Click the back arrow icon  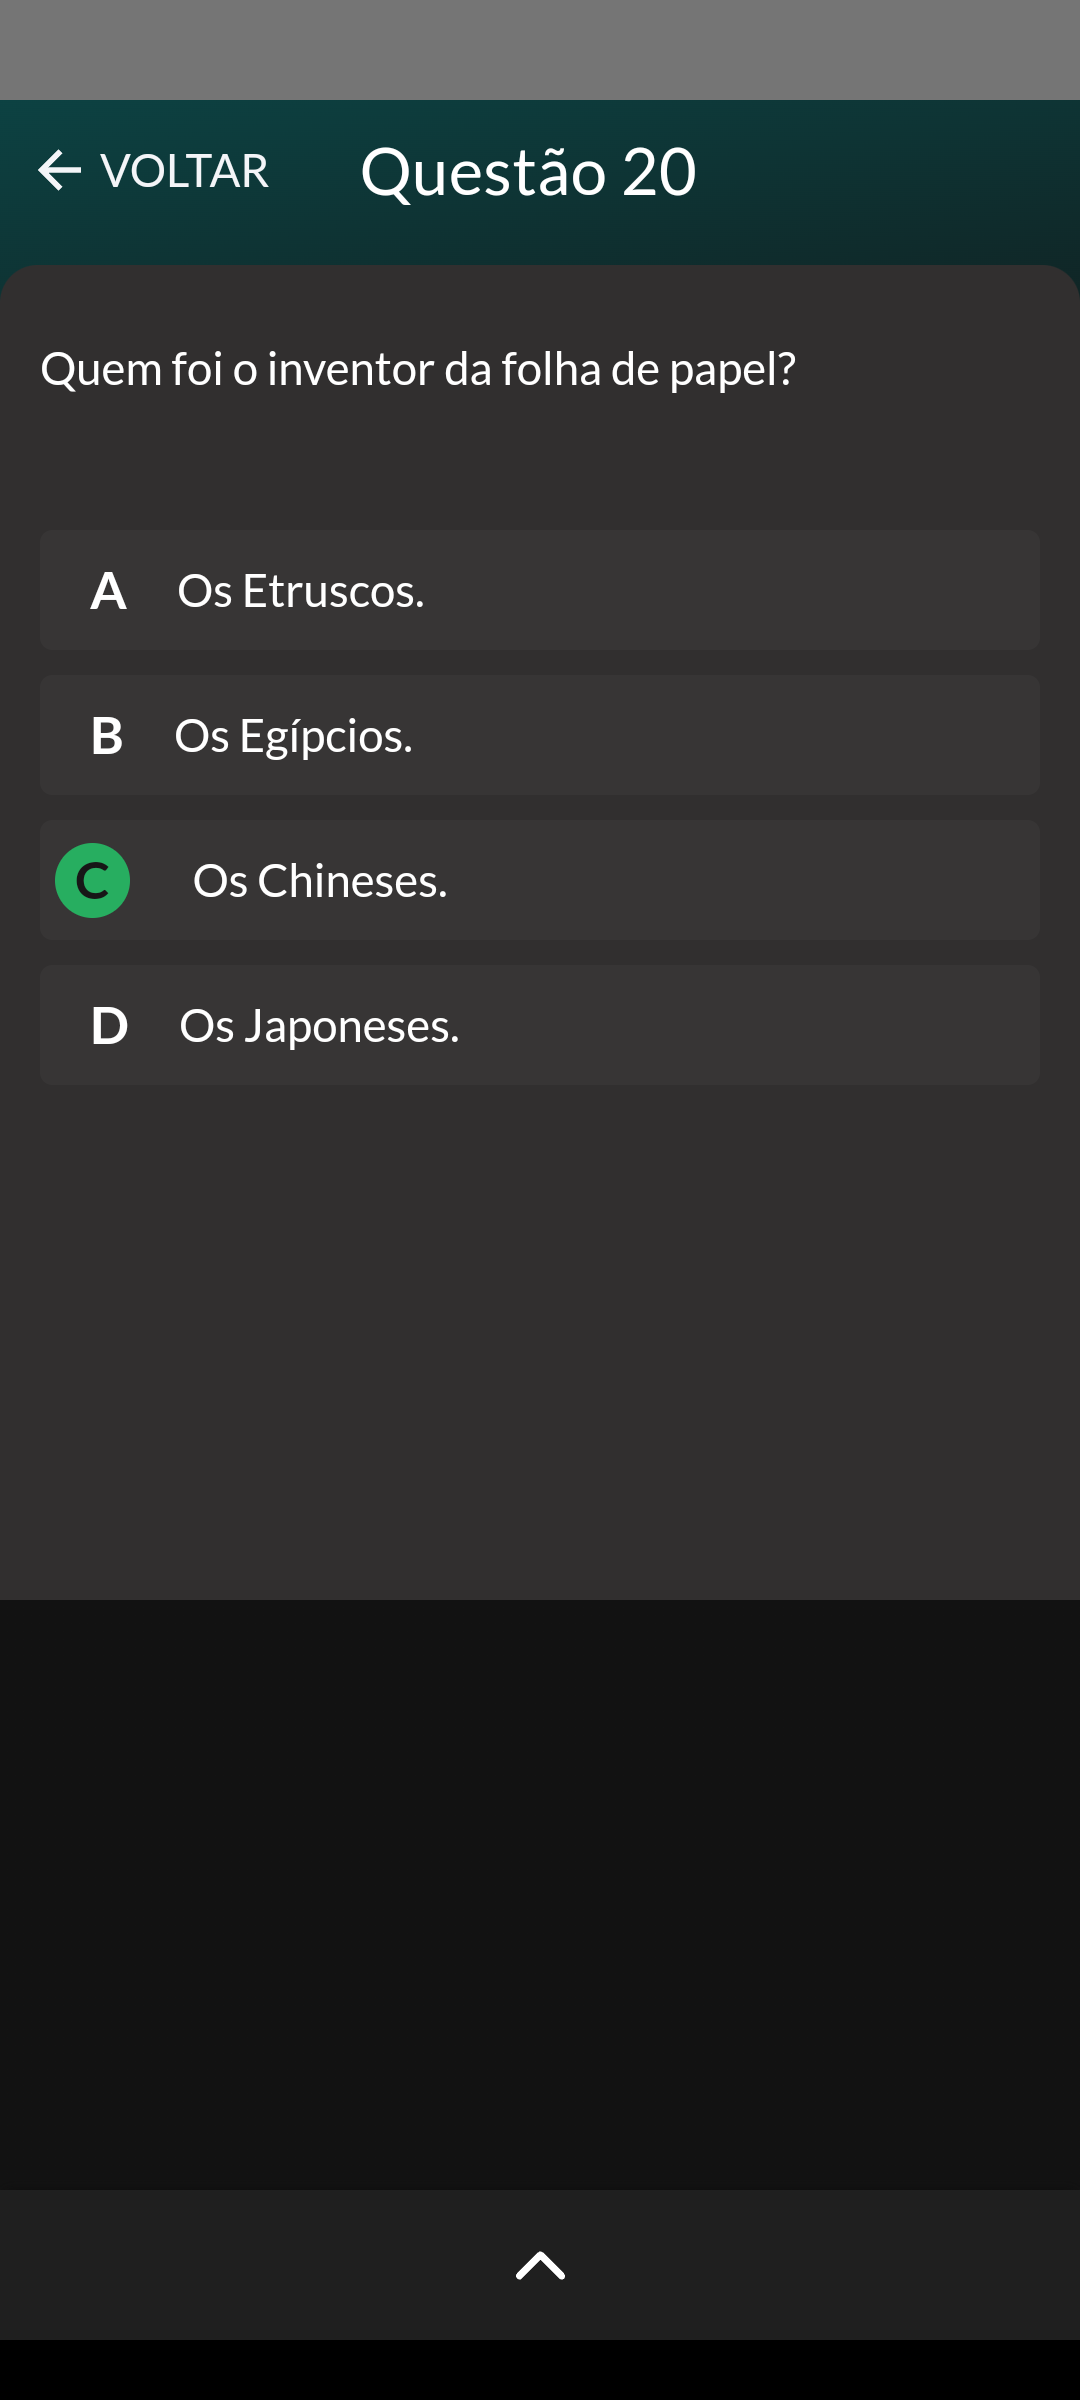tap(59, 171)
